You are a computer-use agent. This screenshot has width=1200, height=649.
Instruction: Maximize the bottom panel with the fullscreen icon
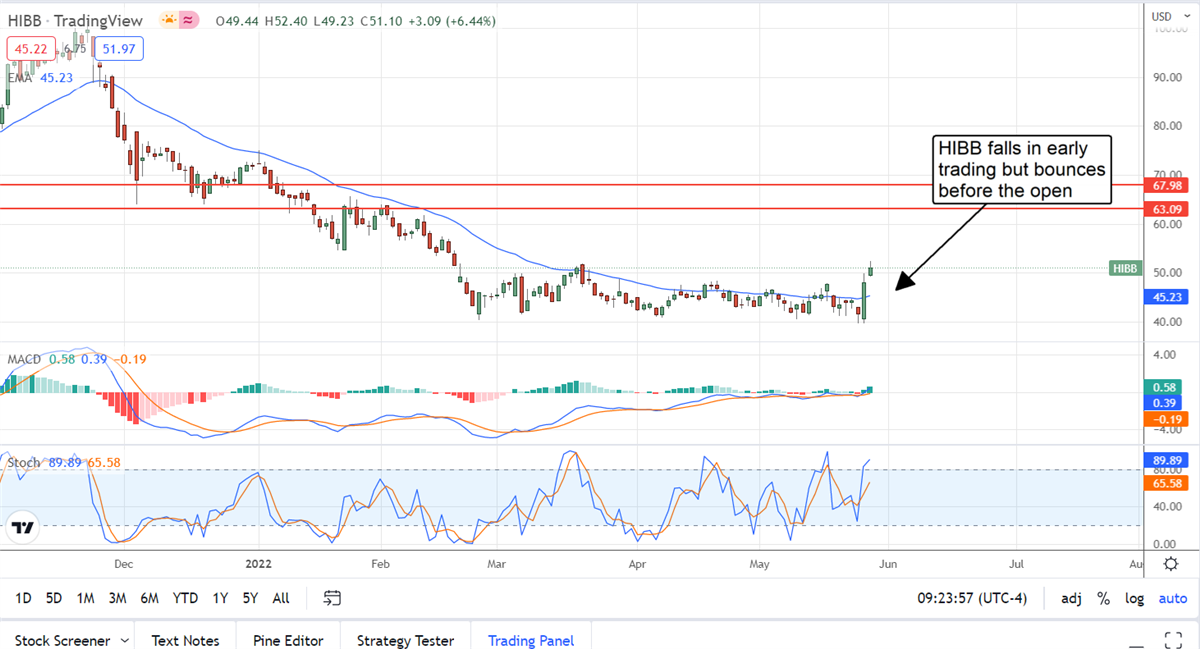coord(1176,638)
